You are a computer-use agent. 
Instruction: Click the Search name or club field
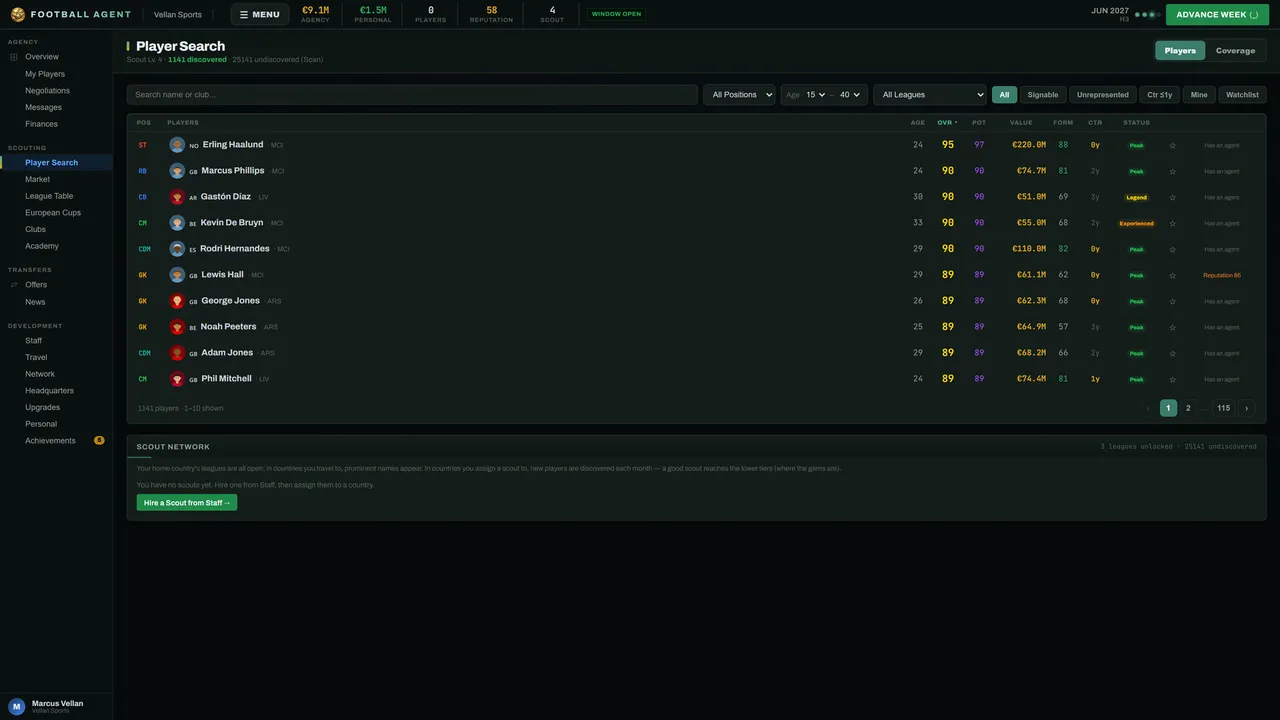click(412, 95)
